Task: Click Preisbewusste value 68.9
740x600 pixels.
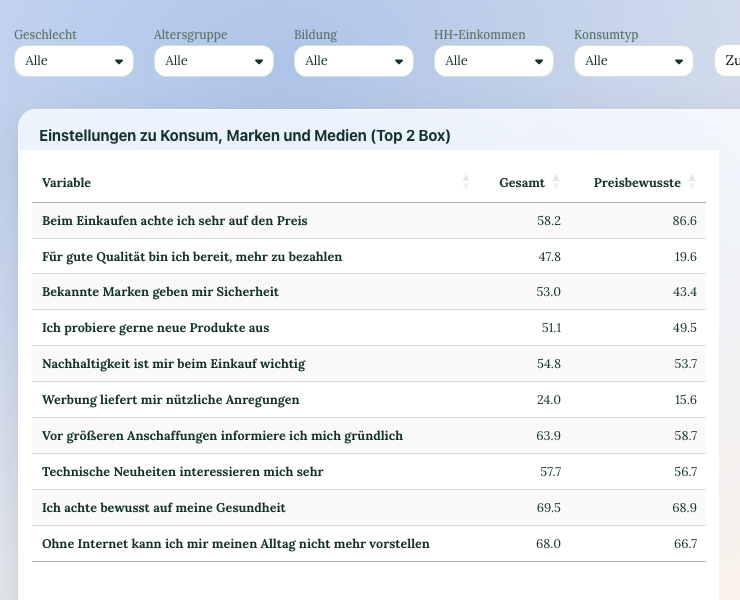Action: pos(684,507)
